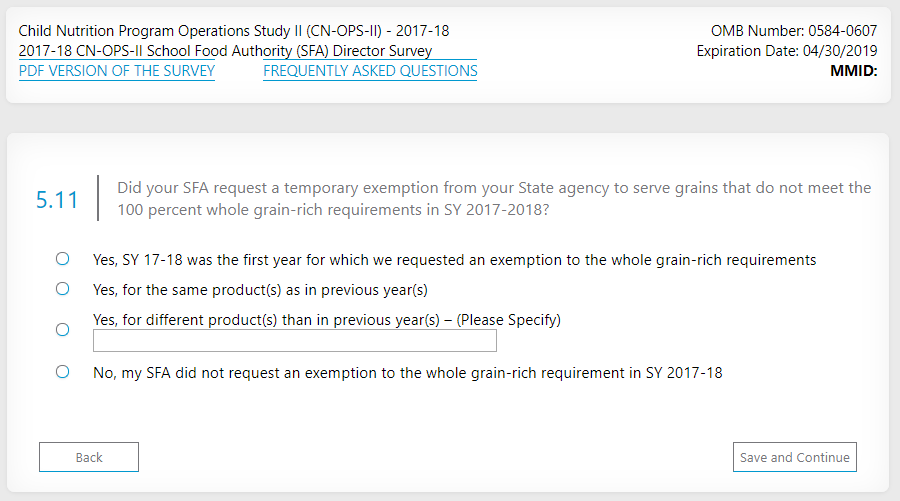This screenshot has width=900, height=501.
Task: Click the MMID label in the header
Action: point(853,71)
